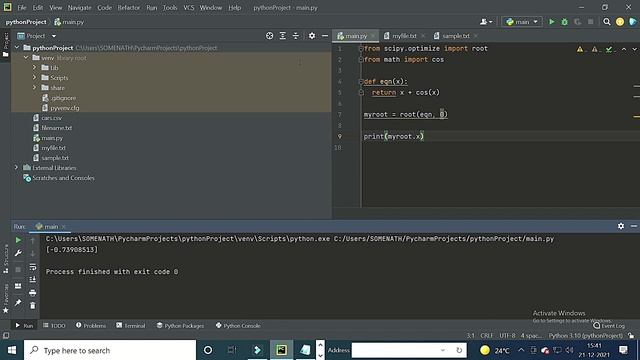Expand the Lib folder
The height and width of the screenshot is (360, 640).
(35, 67)
